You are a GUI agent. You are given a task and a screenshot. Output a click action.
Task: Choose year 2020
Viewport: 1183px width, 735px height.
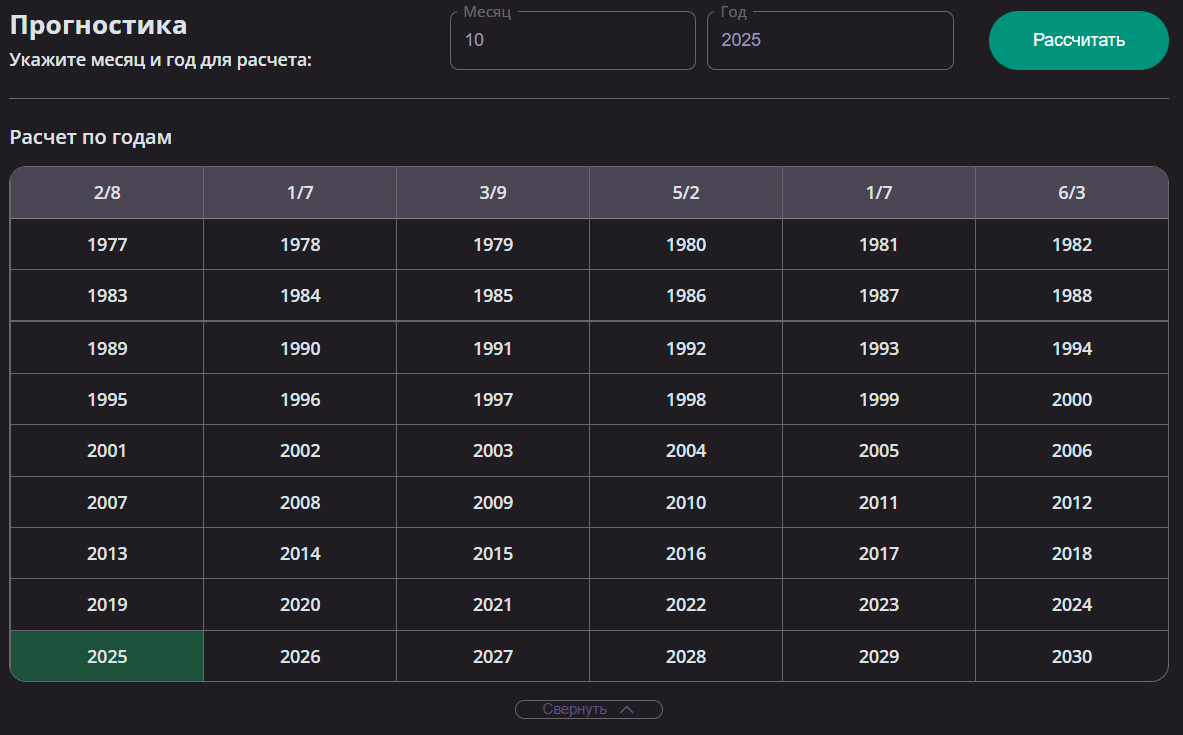coord(300,604)
